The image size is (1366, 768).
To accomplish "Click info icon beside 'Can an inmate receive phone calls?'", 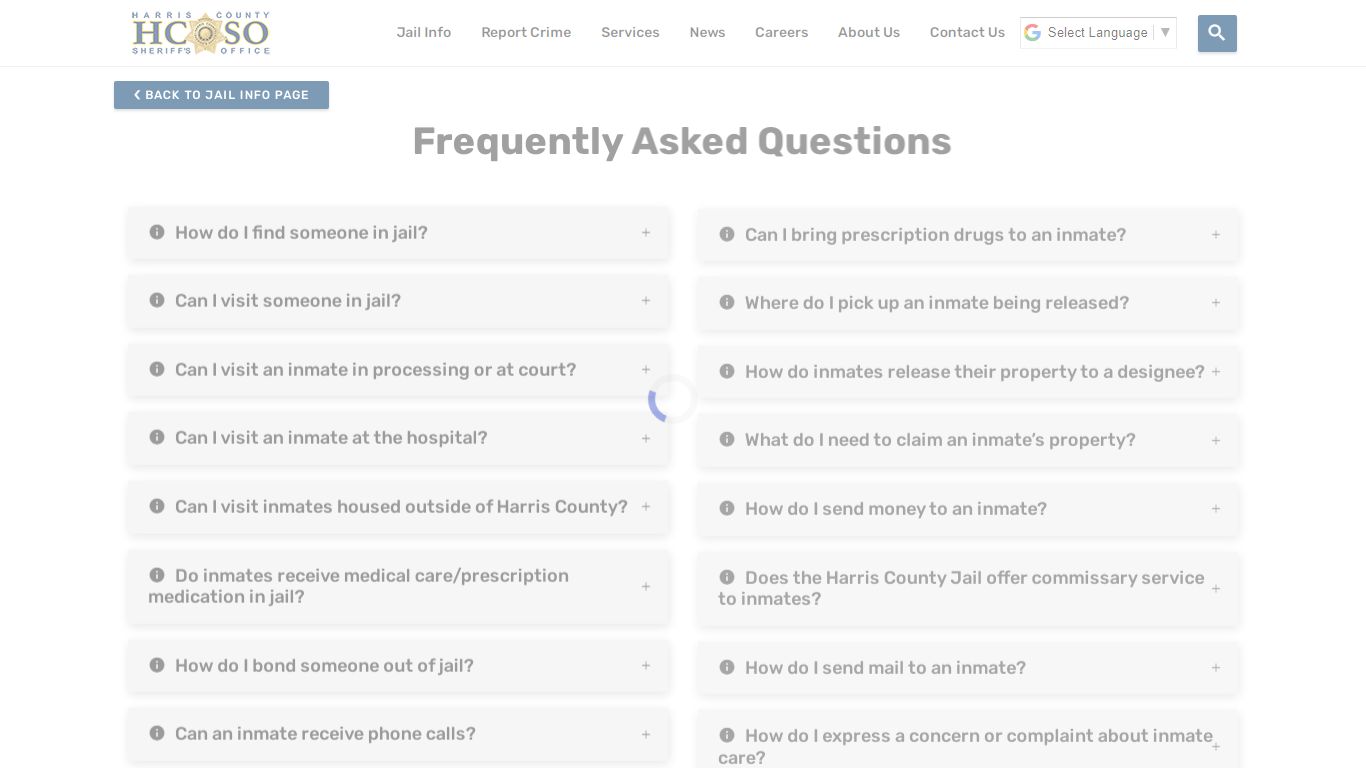I will (157, 733).
